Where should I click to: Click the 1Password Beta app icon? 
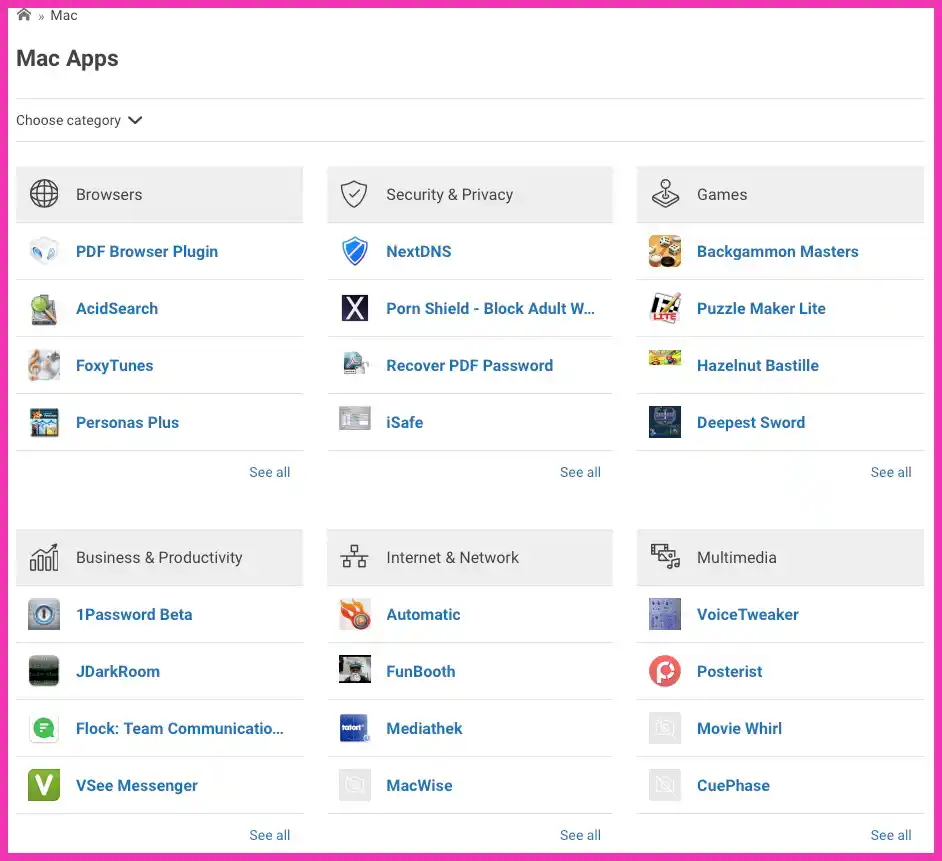pos(44,614)
